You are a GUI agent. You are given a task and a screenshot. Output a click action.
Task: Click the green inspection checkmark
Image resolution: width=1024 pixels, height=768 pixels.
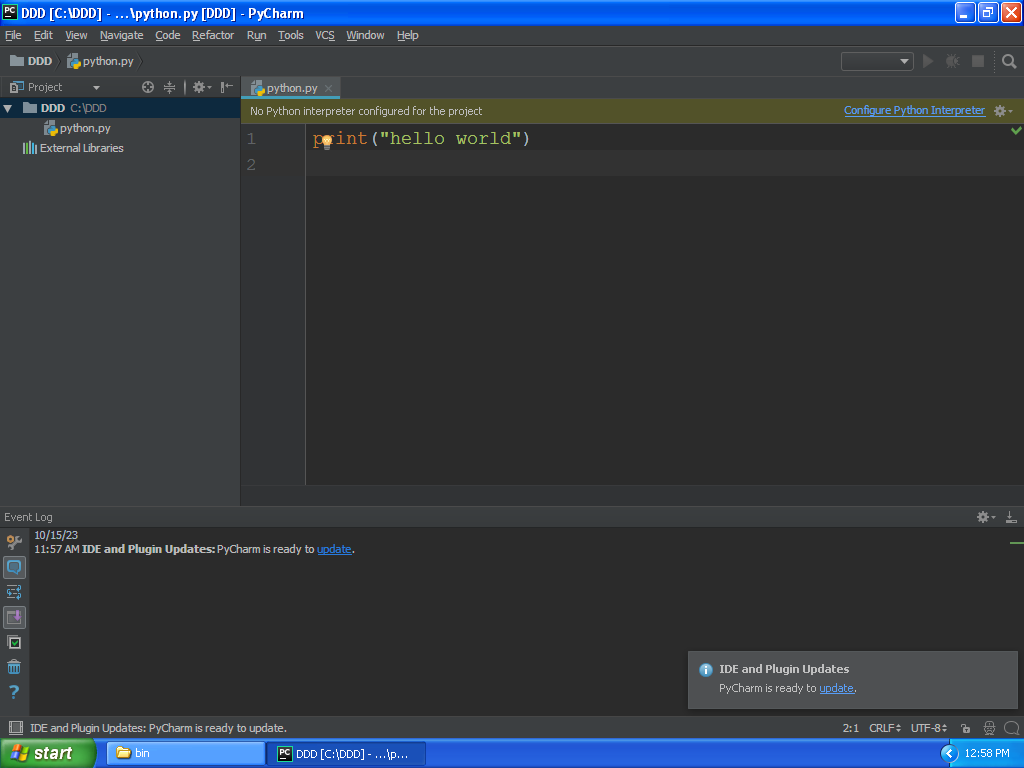click(1016, 131)
